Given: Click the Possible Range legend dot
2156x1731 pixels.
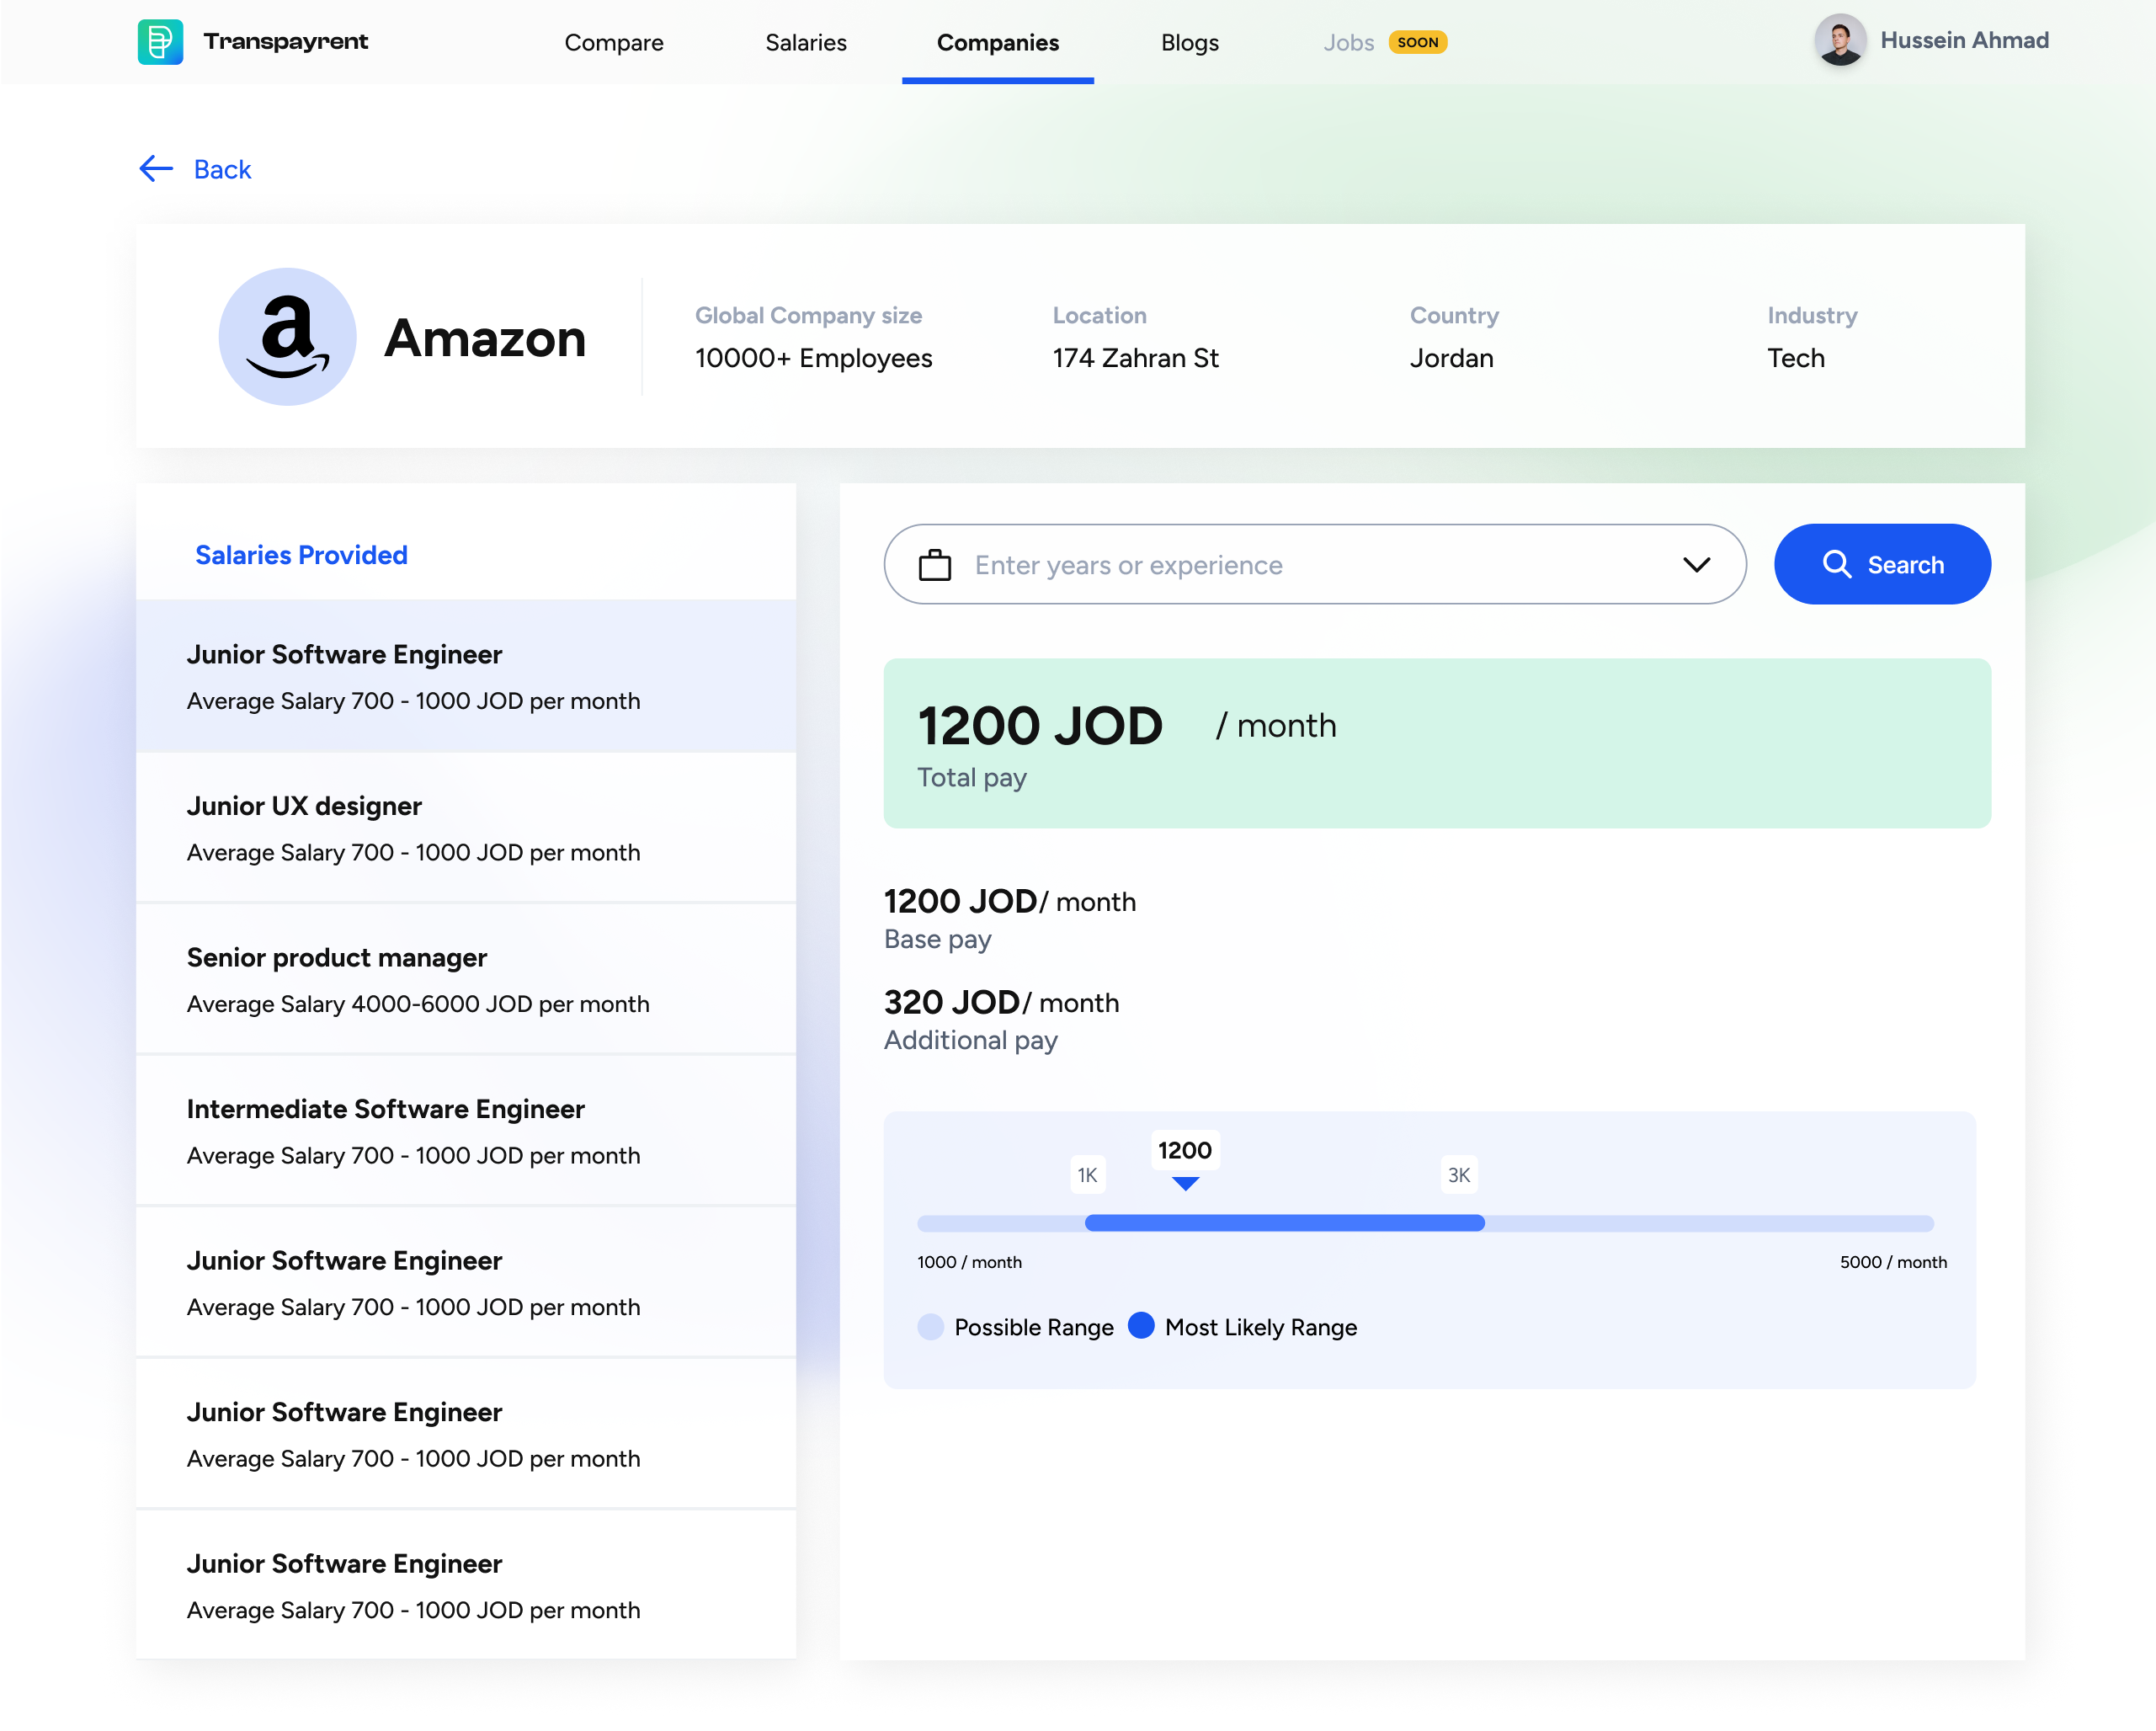Looking at the screenshot, I should 930,1327.
